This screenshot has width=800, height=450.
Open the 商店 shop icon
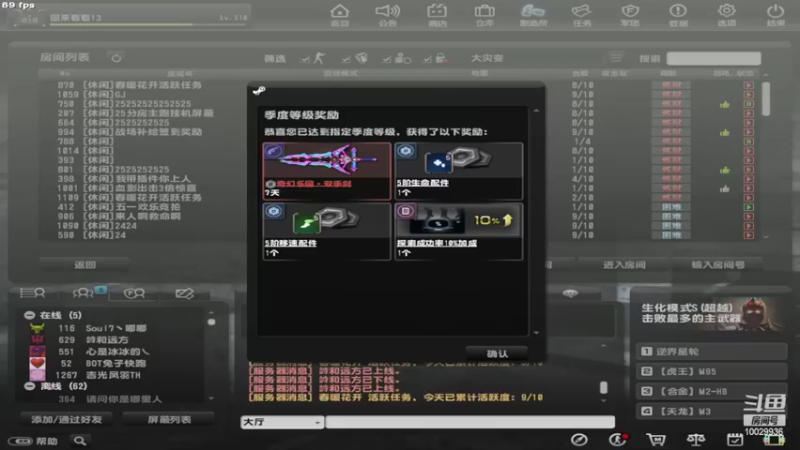pos(437,15)
